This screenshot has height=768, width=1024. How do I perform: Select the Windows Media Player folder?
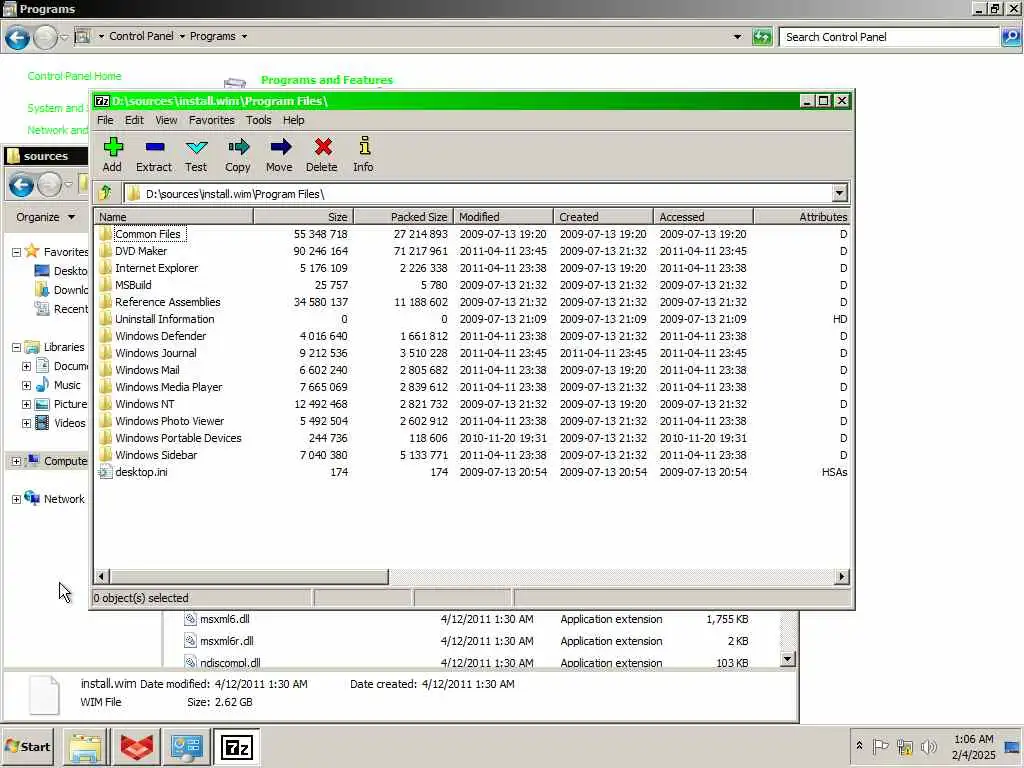click(168, 387)
